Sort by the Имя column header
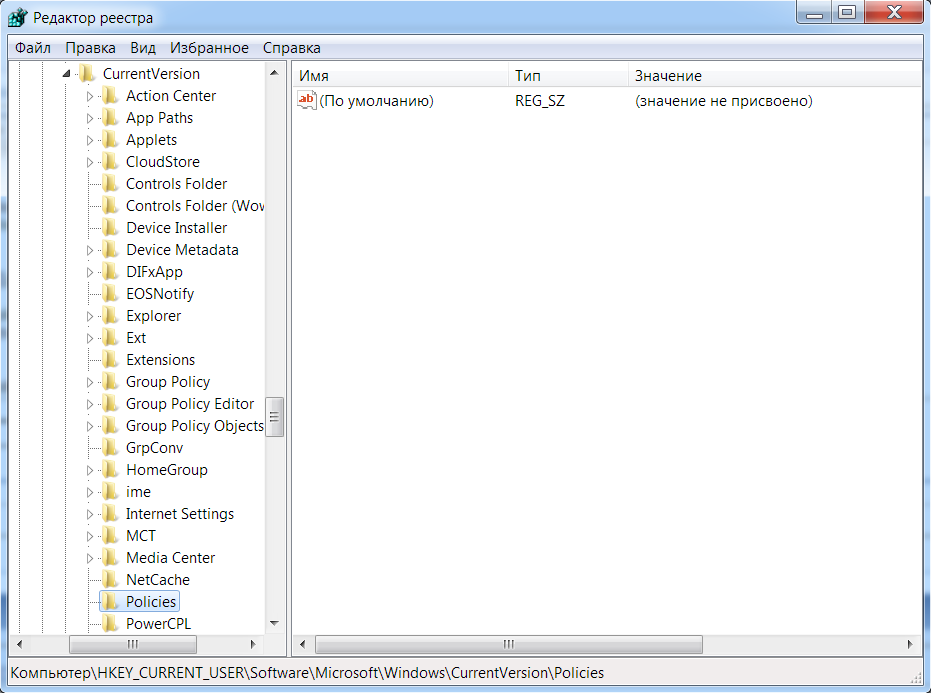Screen dimensions: 931x693 tap(401, 76)
